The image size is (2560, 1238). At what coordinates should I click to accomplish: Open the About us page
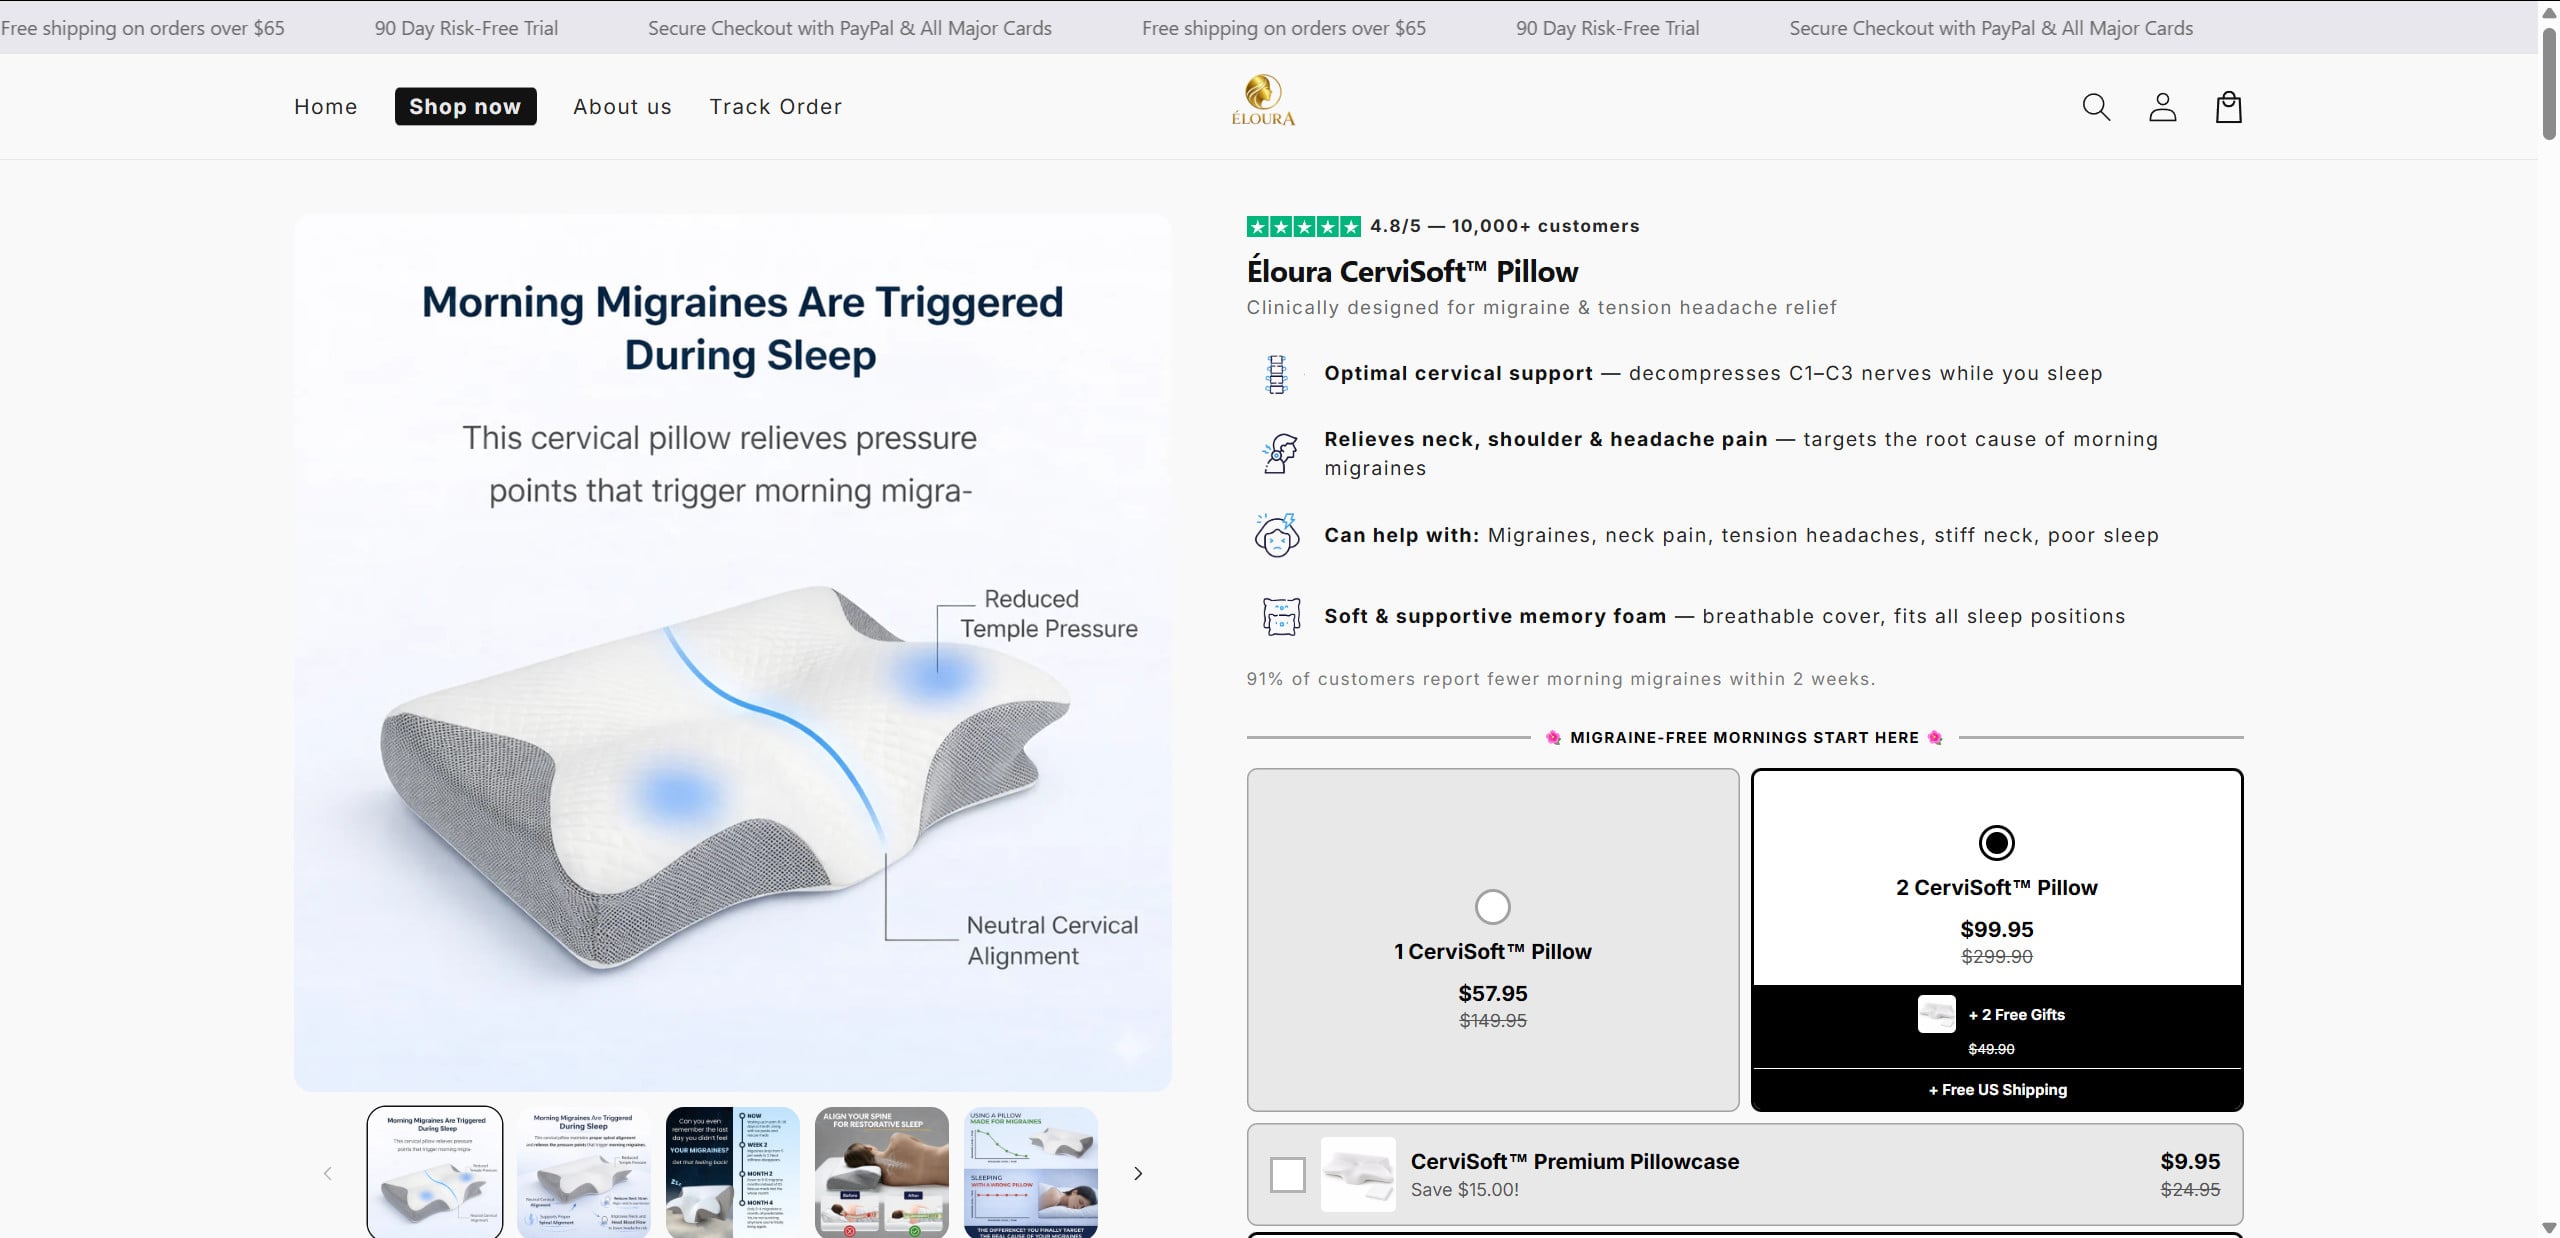622,107
